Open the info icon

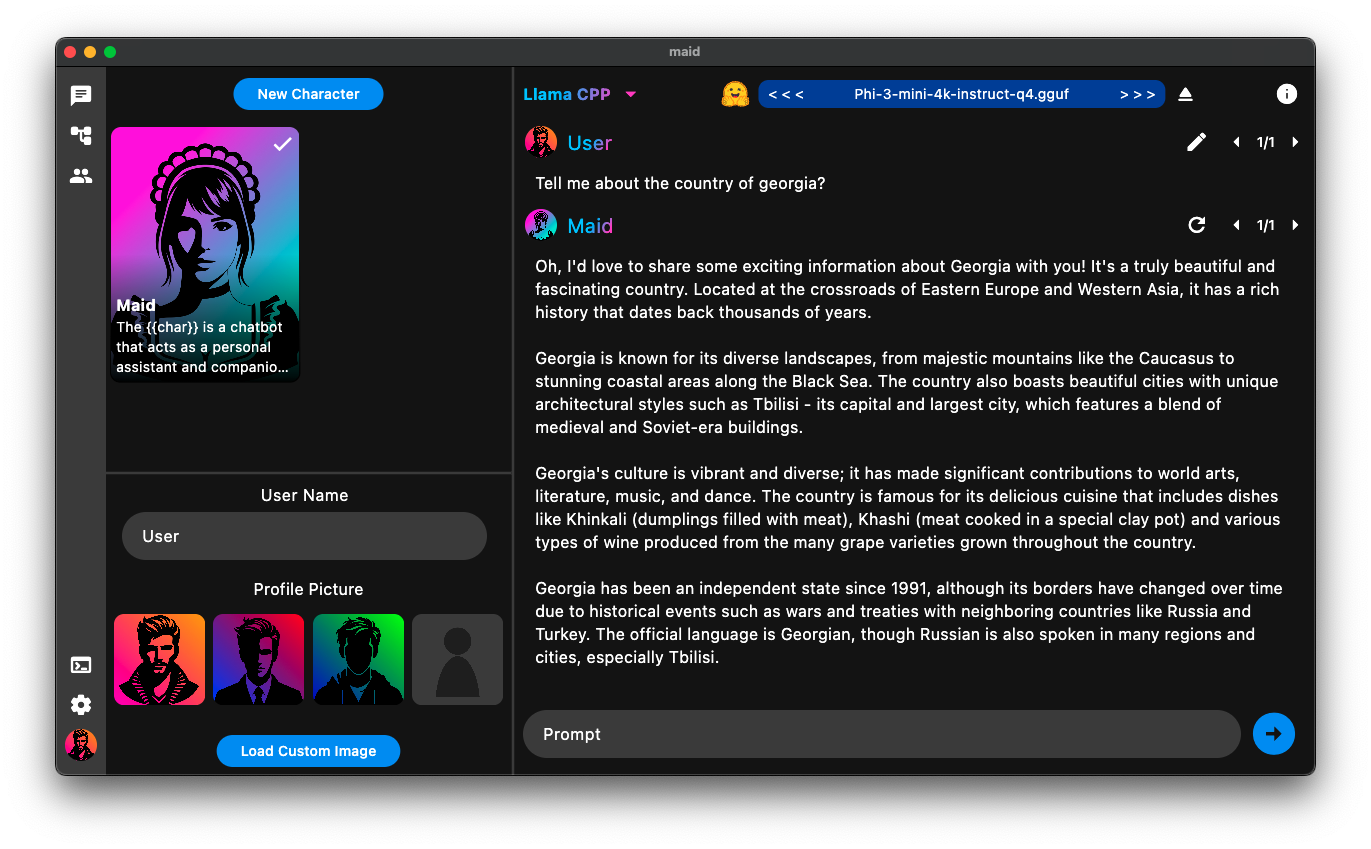1287,94
